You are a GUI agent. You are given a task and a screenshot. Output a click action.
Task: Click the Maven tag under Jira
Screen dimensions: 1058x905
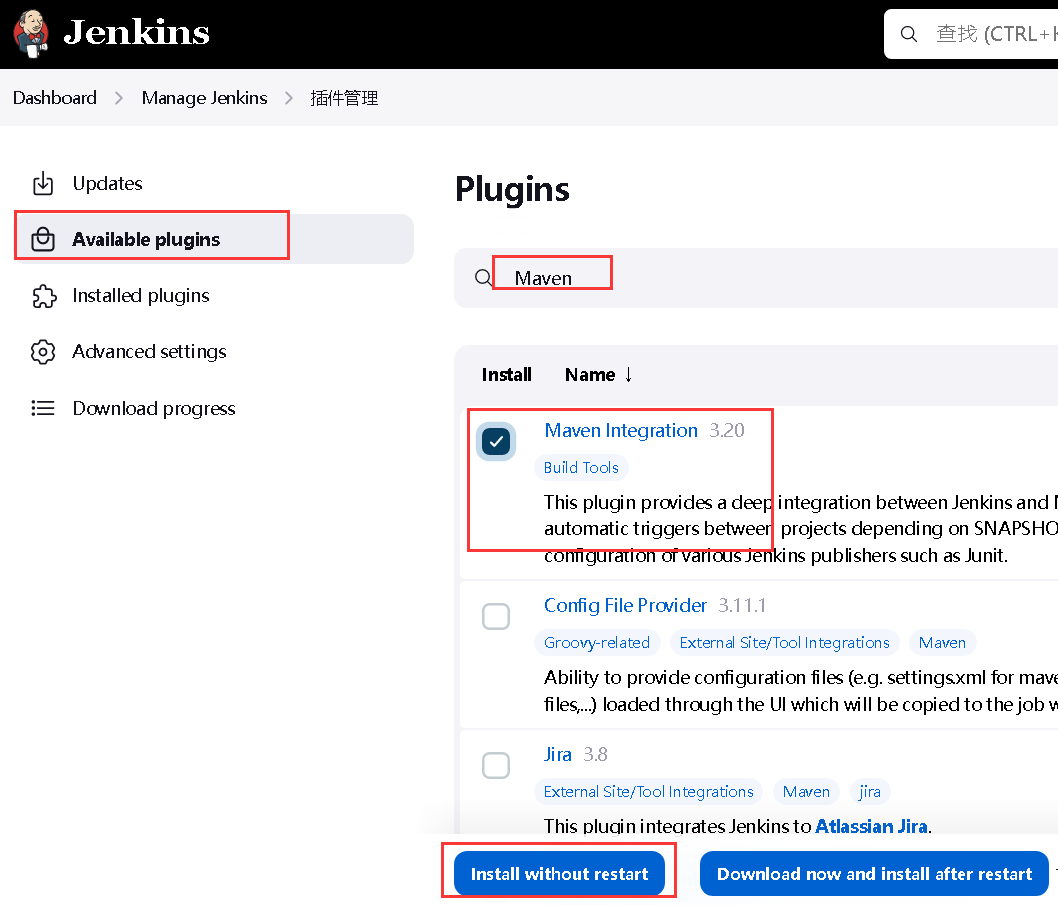coord(806,792)
